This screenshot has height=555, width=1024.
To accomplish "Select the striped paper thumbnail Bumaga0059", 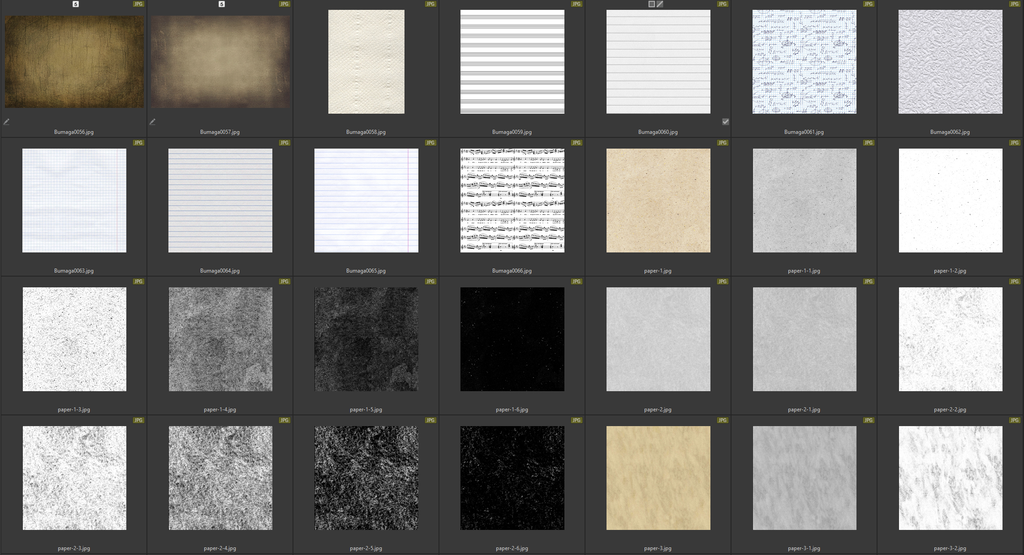I will 512,62.
